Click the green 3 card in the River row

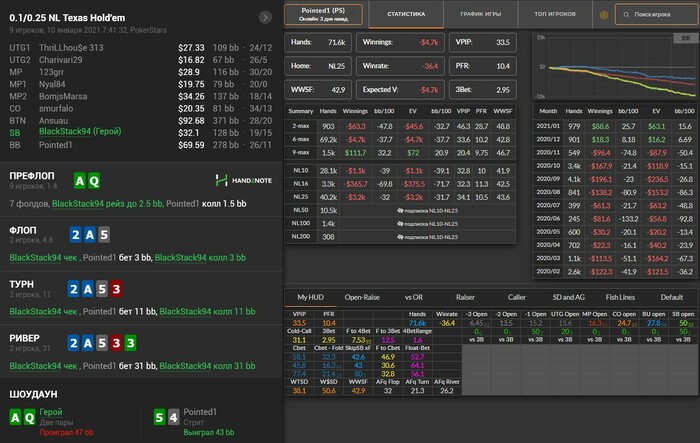130,343
